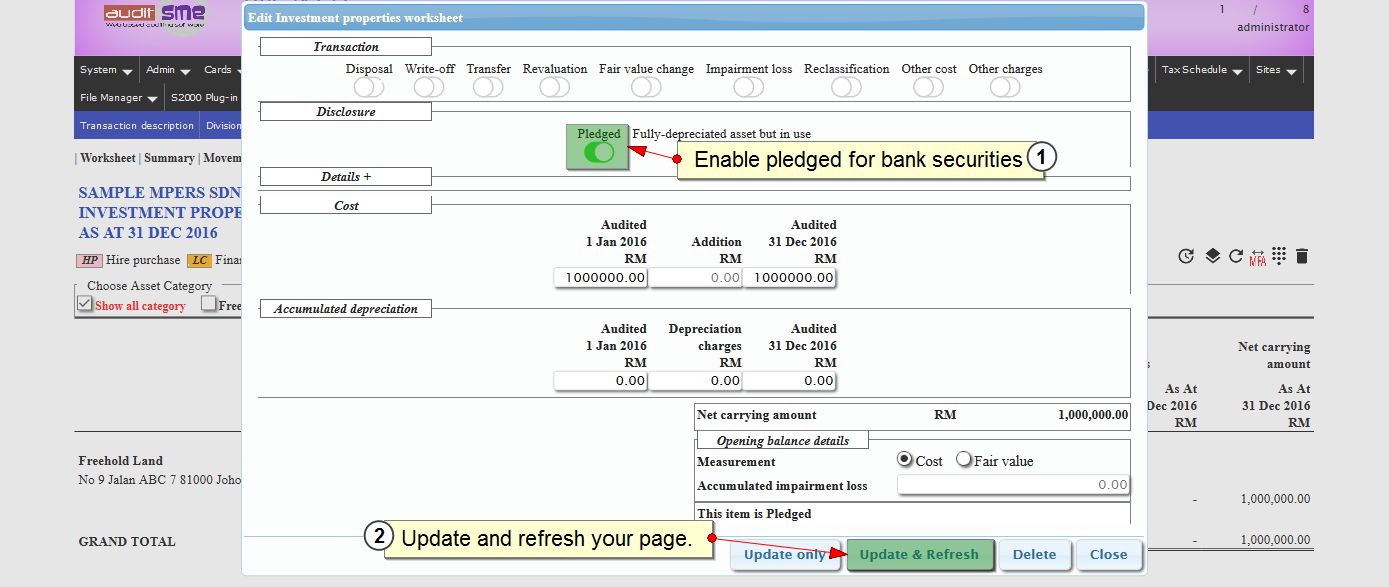Turn off the Pledged toggle switch

tap(598, 152)
